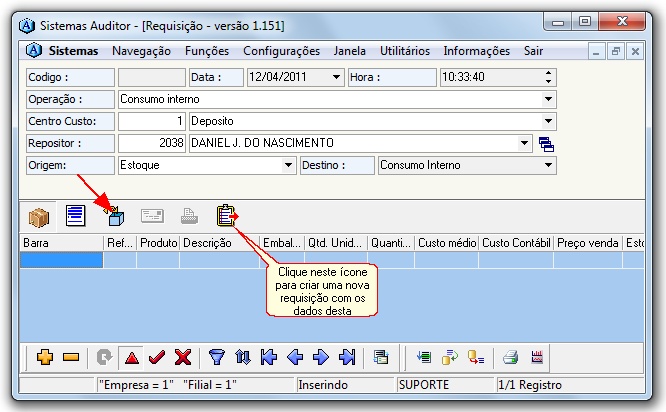Open the Configurações menu
The image size is (666, 412).
pos(281,51)
